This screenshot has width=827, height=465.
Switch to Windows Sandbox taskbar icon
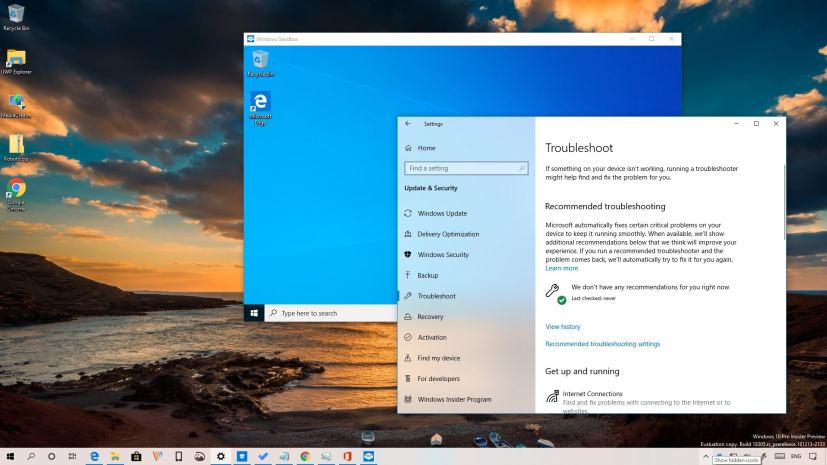pyautogui.click(x=368, y=456)
